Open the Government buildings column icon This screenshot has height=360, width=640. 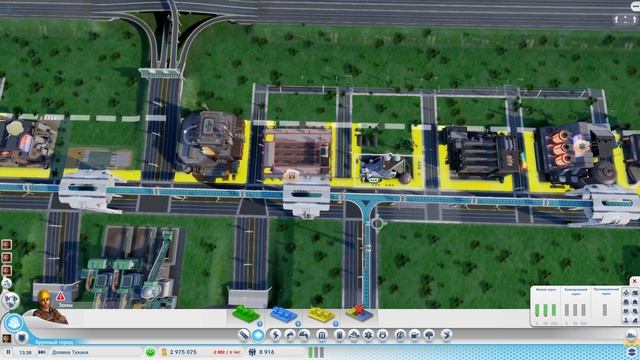tap(322, 336)
